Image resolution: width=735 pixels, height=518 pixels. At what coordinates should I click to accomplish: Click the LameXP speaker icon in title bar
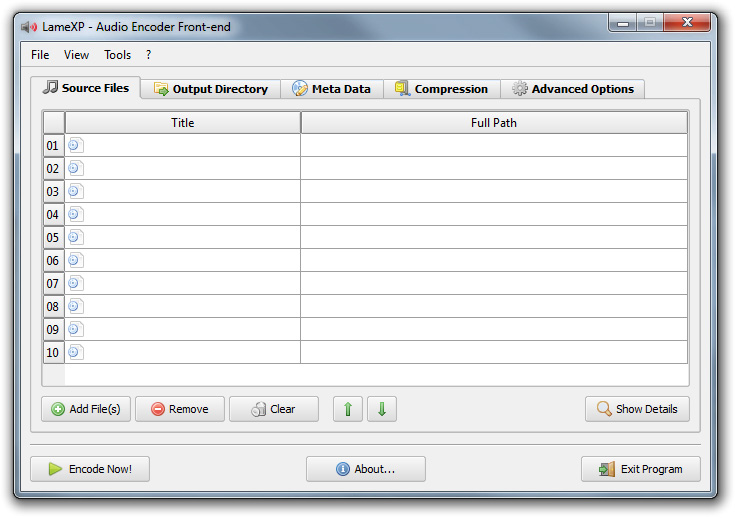click(x=29, y=27)
